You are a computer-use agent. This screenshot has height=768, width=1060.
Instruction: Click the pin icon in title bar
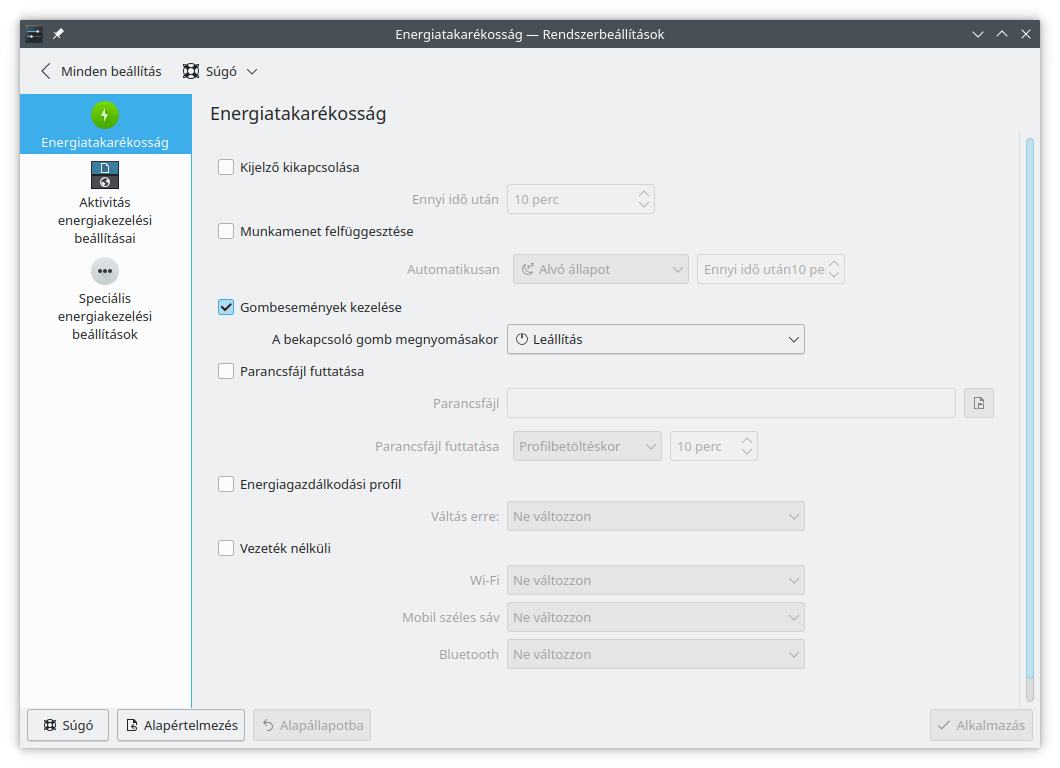[x=58, y=34]
